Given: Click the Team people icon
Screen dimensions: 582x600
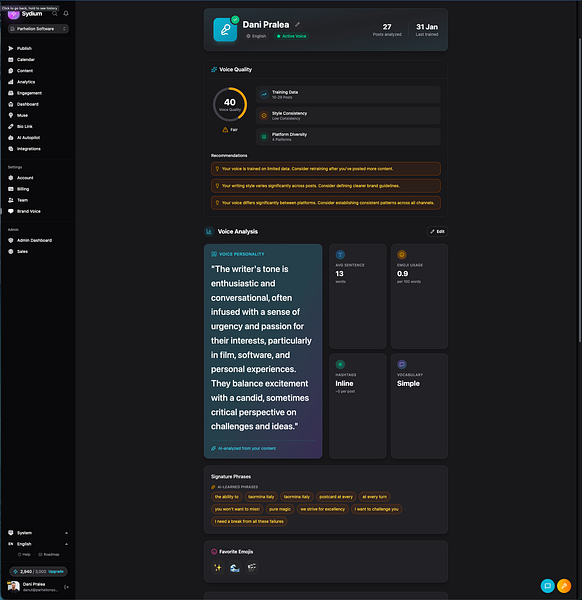Looking at the screenshot, I should click(x=11, y=200).
